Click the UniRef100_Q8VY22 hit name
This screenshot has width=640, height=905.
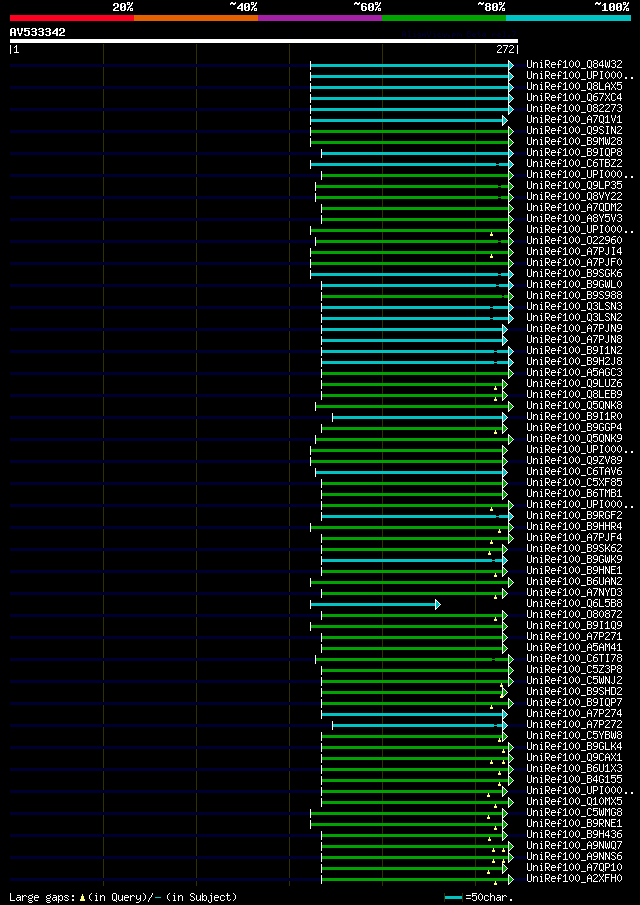(x=574, y=196)
